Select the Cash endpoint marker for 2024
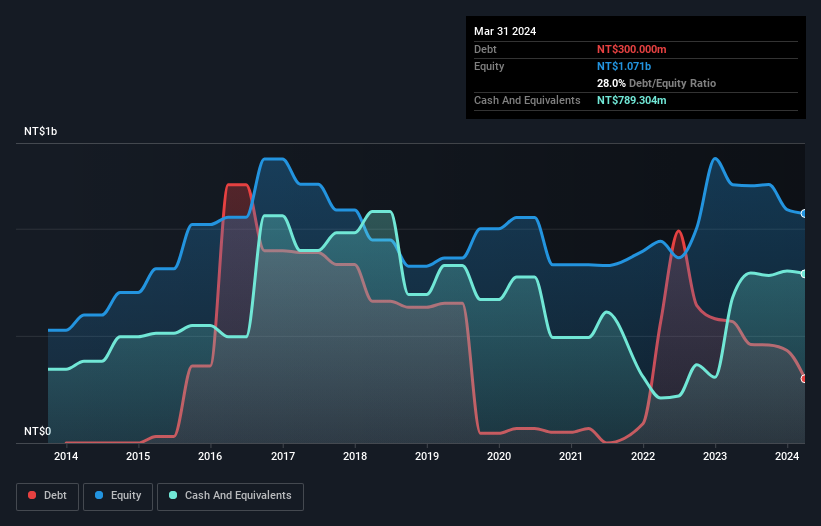 [804, 274]
